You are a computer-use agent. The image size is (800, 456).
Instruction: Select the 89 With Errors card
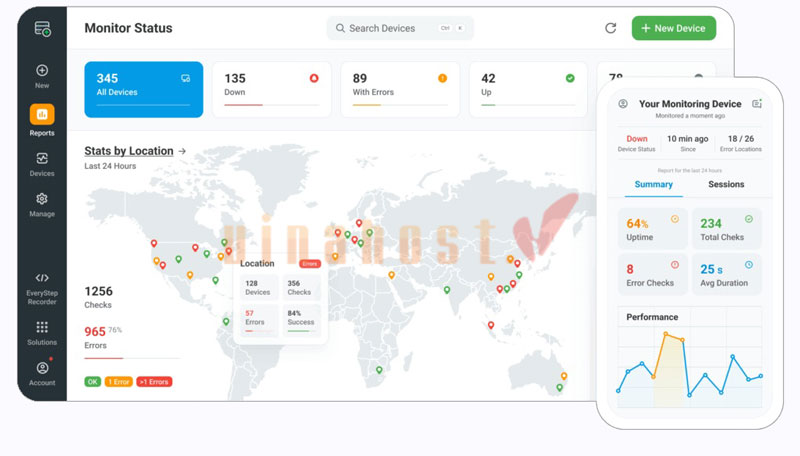400,89
